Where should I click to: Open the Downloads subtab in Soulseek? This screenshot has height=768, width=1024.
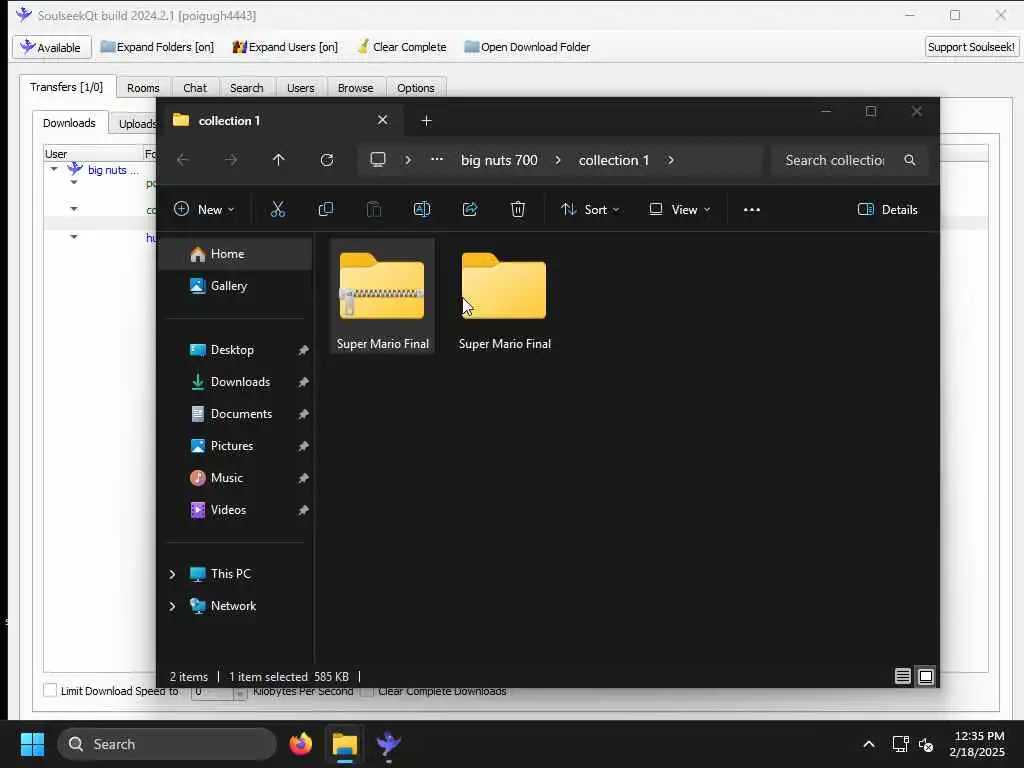pos(69,123)
